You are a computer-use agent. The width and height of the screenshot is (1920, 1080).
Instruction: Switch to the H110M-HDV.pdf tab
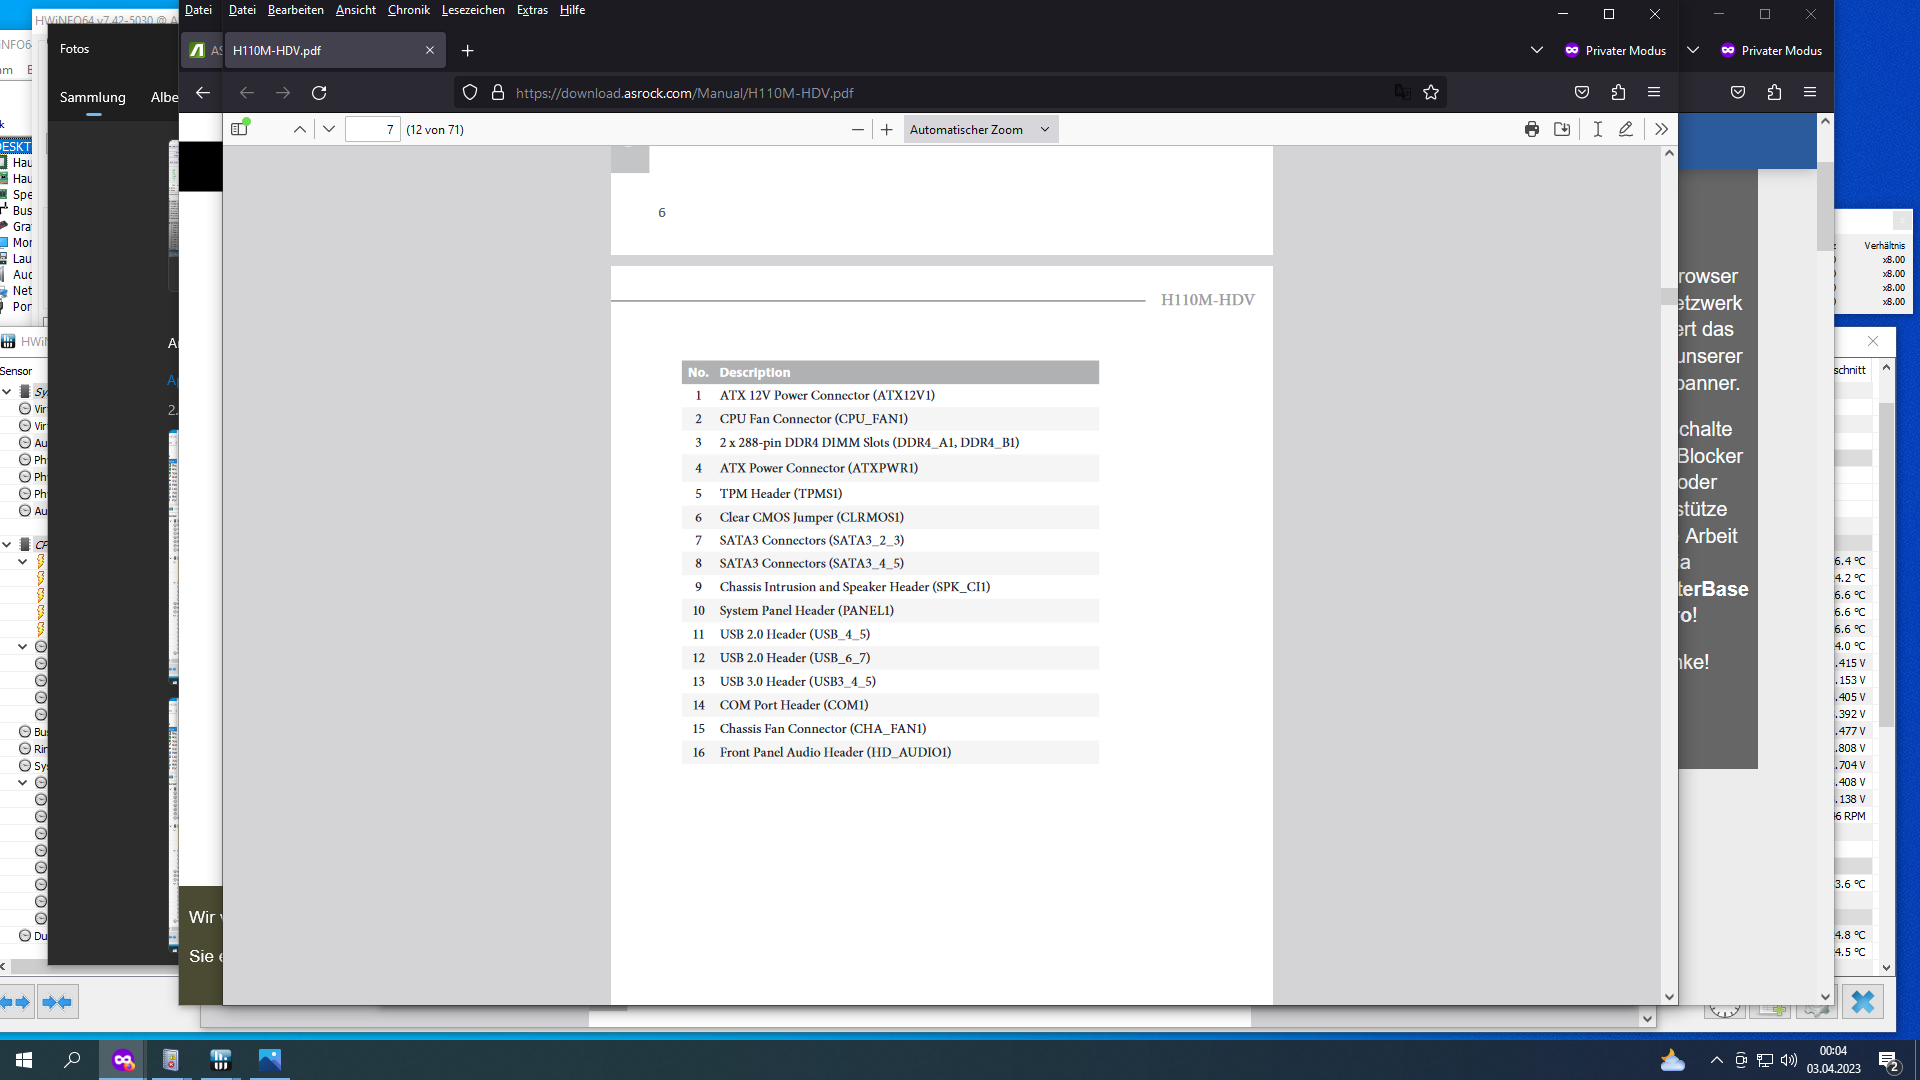[320, 49]
